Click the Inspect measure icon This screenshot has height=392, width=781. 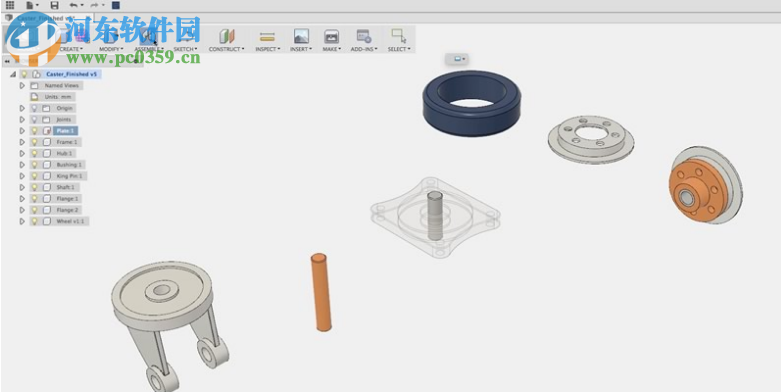tap(267, 36)
